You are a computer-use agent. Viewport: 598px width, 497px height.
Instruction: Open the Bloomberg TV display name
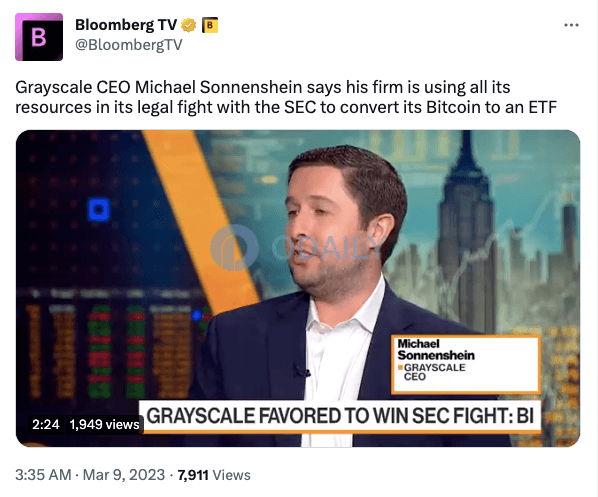[126, 25]
